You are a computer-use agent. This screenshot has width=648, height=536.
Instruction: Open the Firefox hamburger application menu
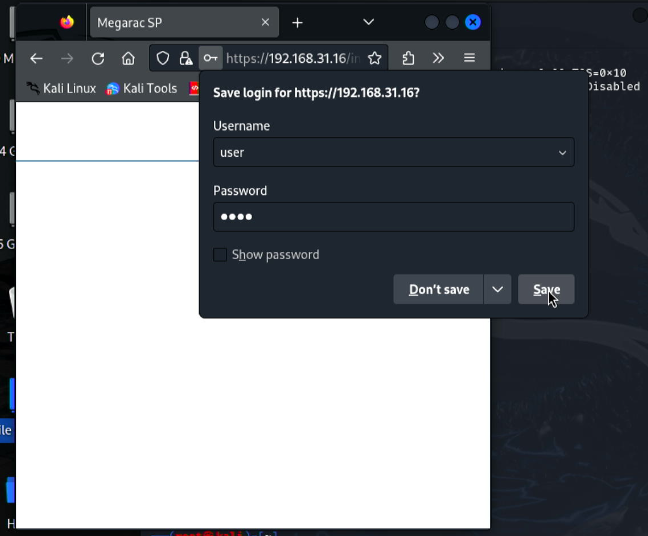(469, 58)
